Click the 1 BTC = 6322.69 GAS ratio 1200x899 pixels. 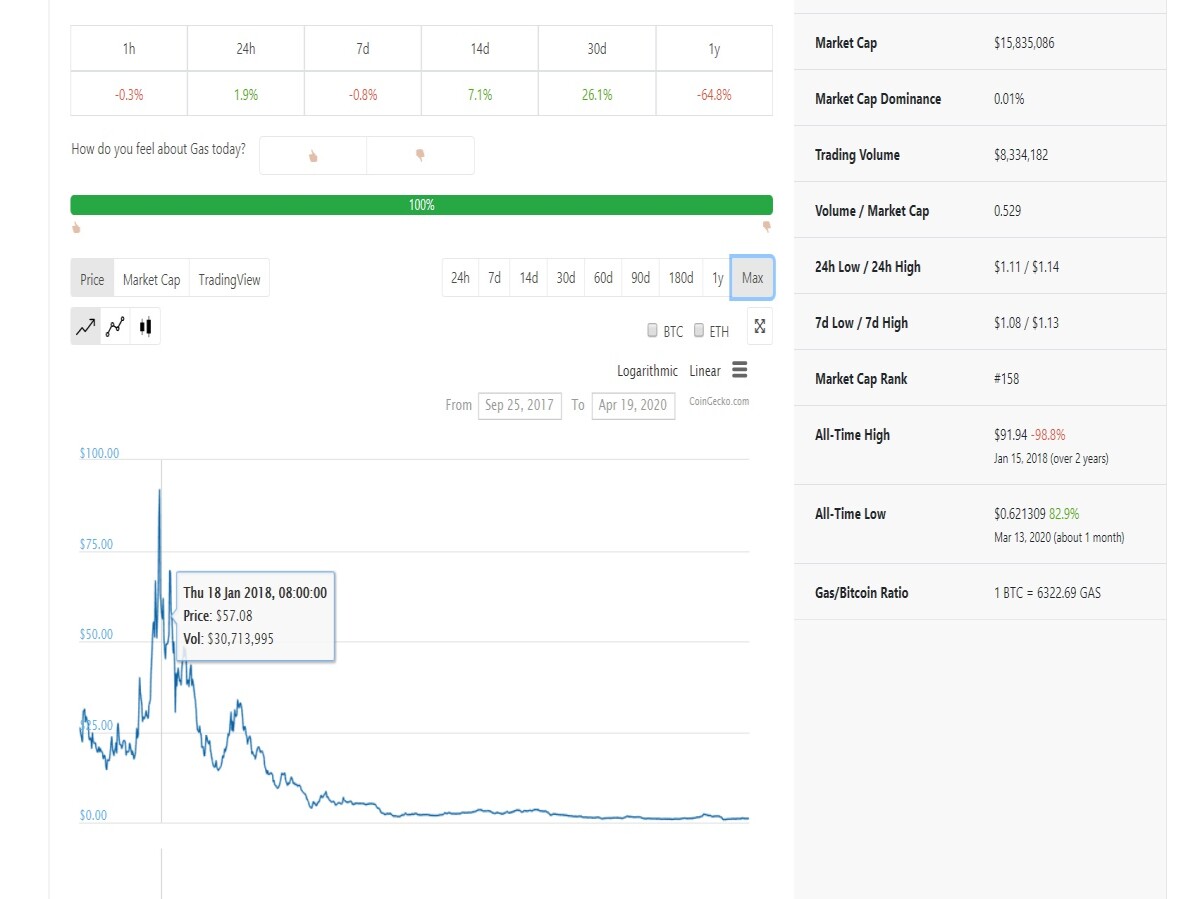[x=1047, y=593]
